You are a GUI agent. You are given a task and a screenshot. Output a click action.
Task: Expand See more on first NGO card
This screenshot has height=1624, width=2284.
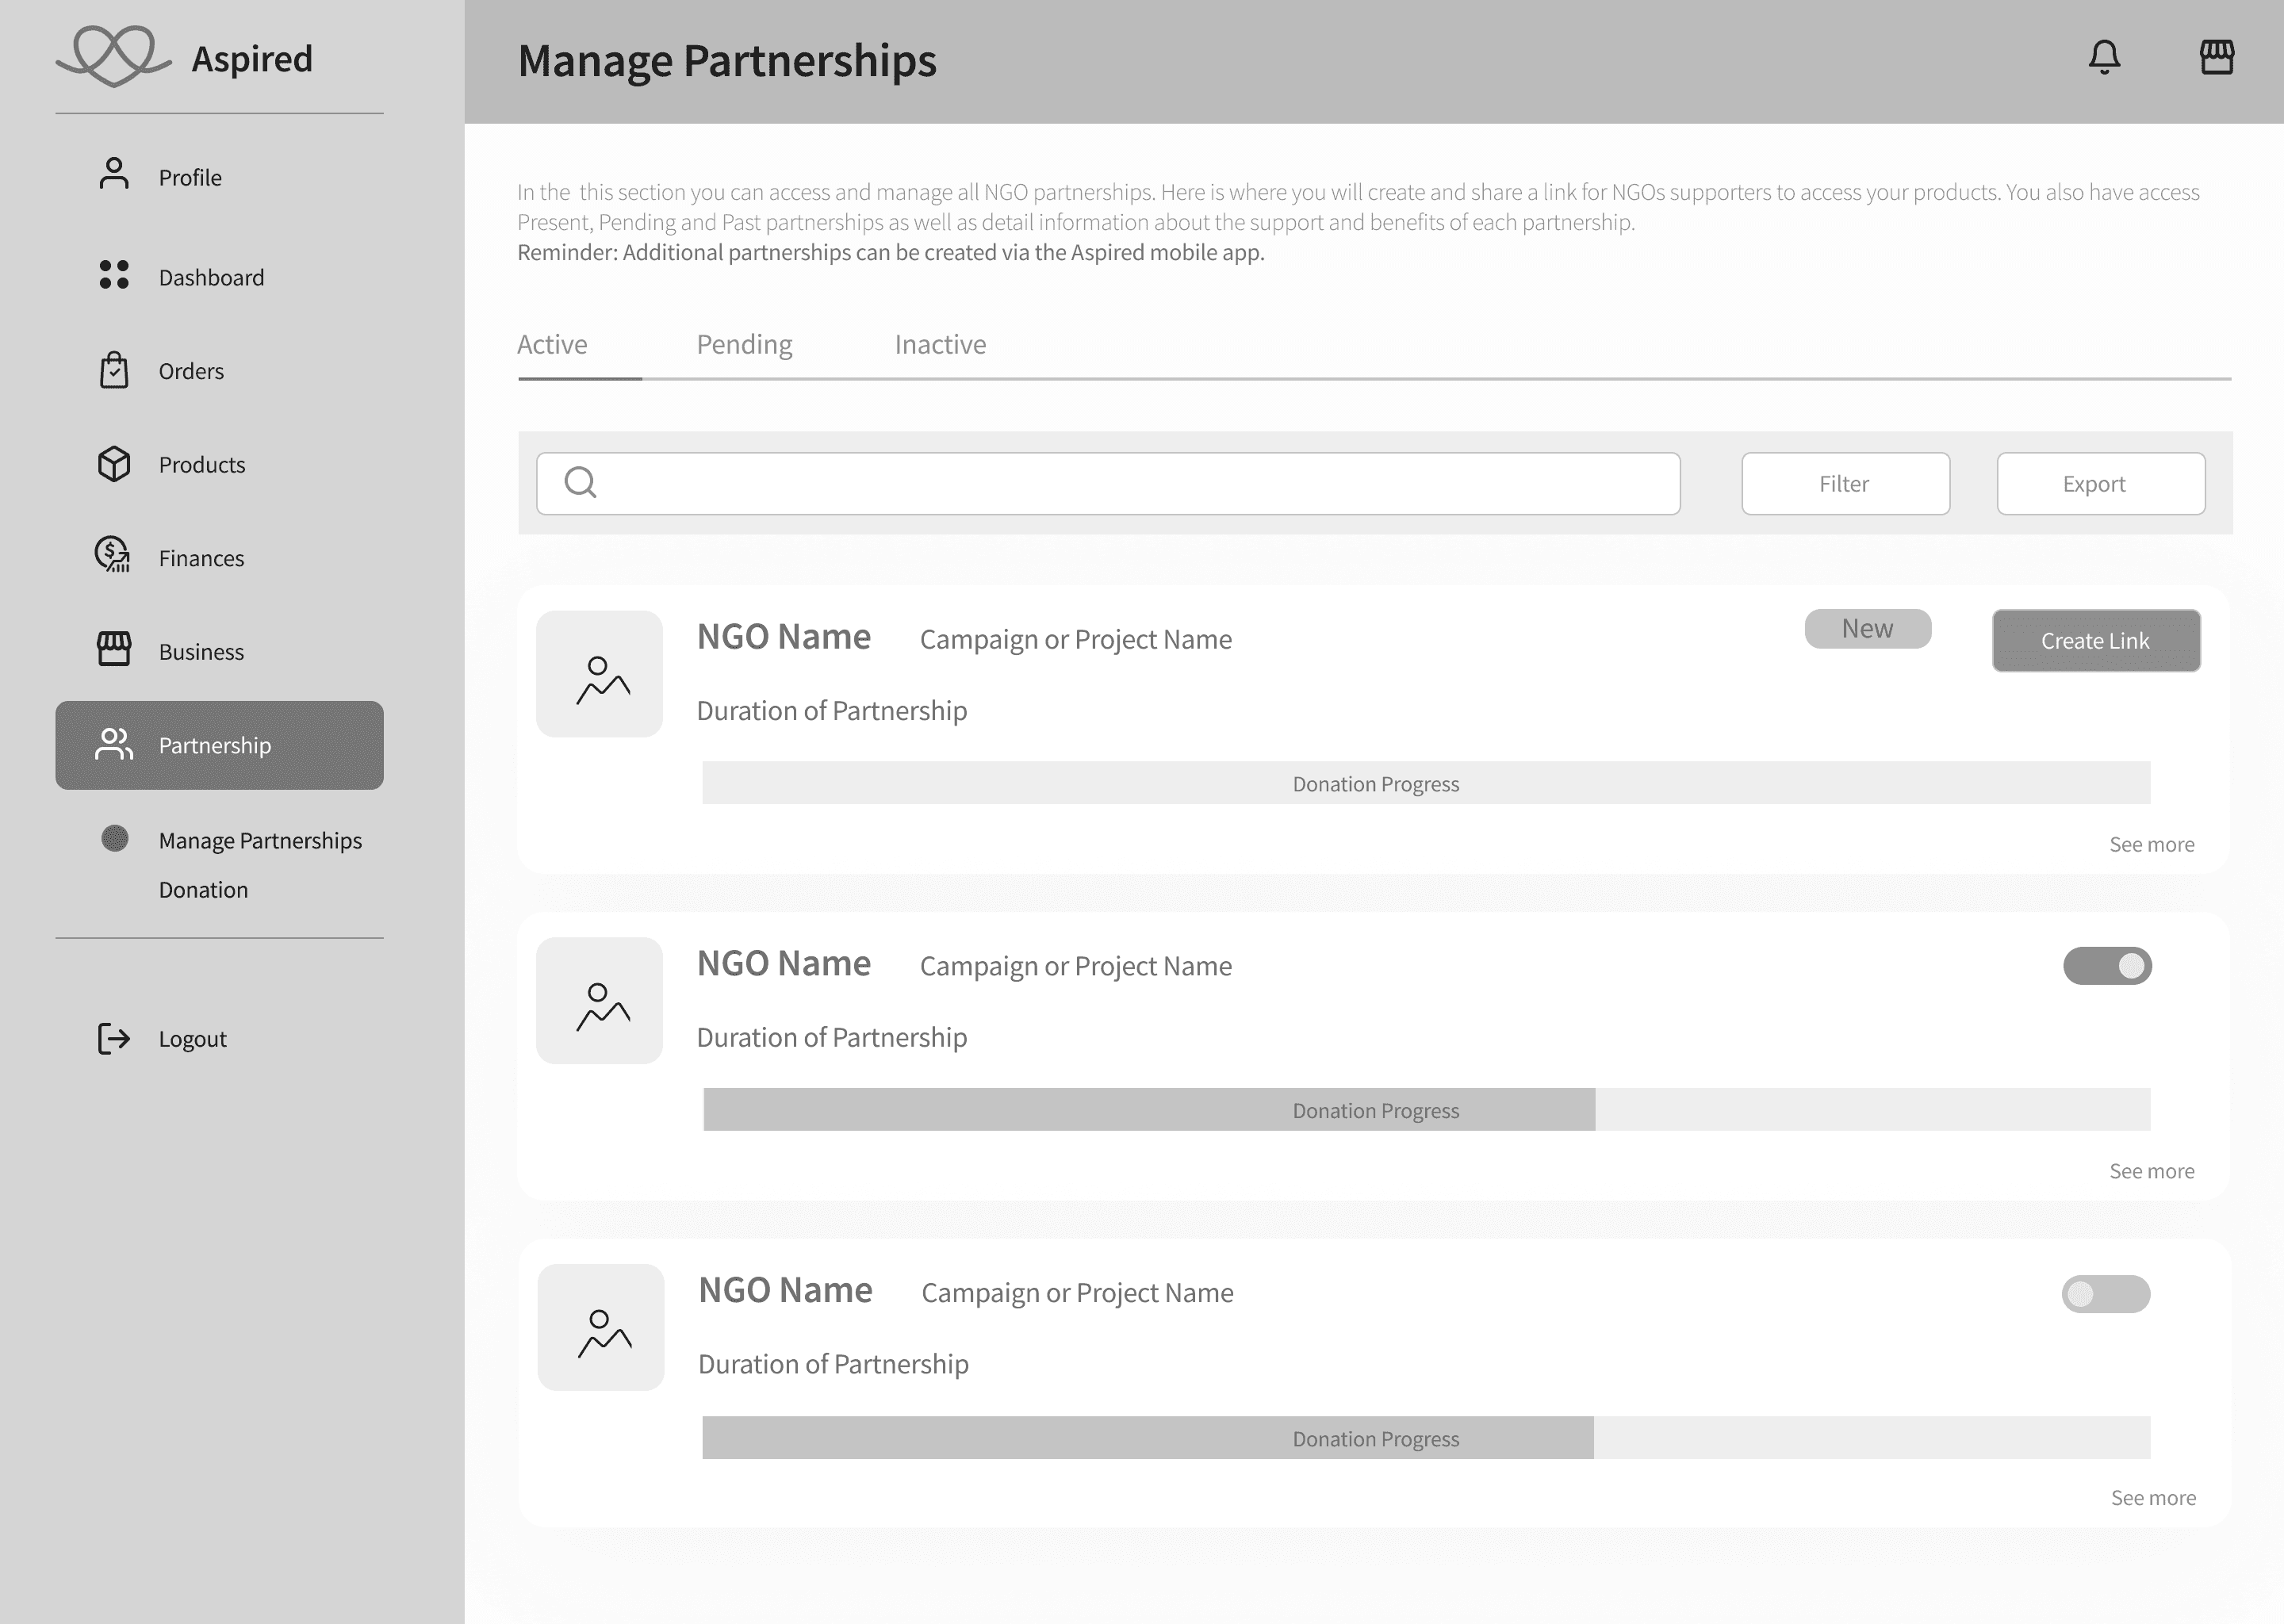pyautogui.click(x=2151, y=845)
